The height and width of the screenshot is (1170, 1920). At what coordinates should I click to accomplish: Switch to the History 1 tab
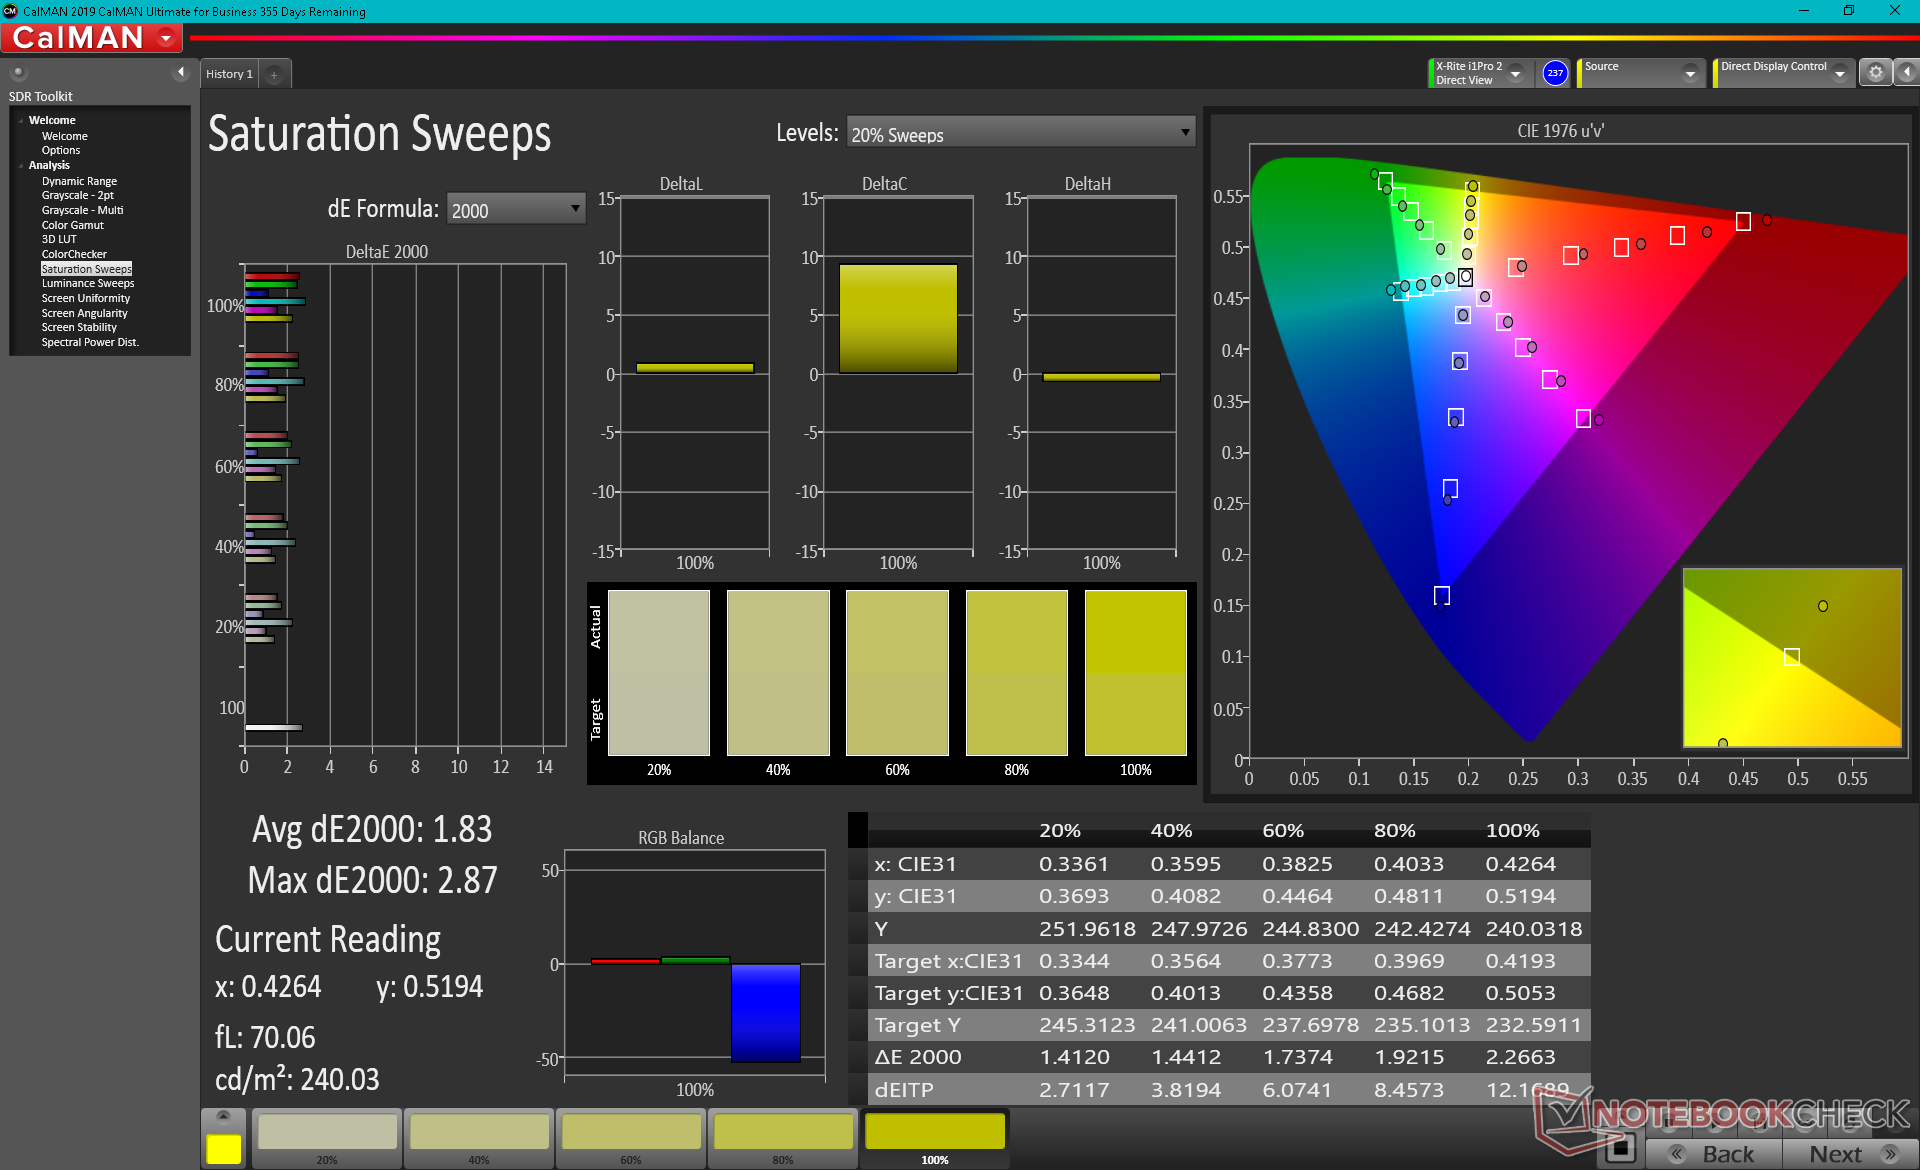(x=229, y=74)
